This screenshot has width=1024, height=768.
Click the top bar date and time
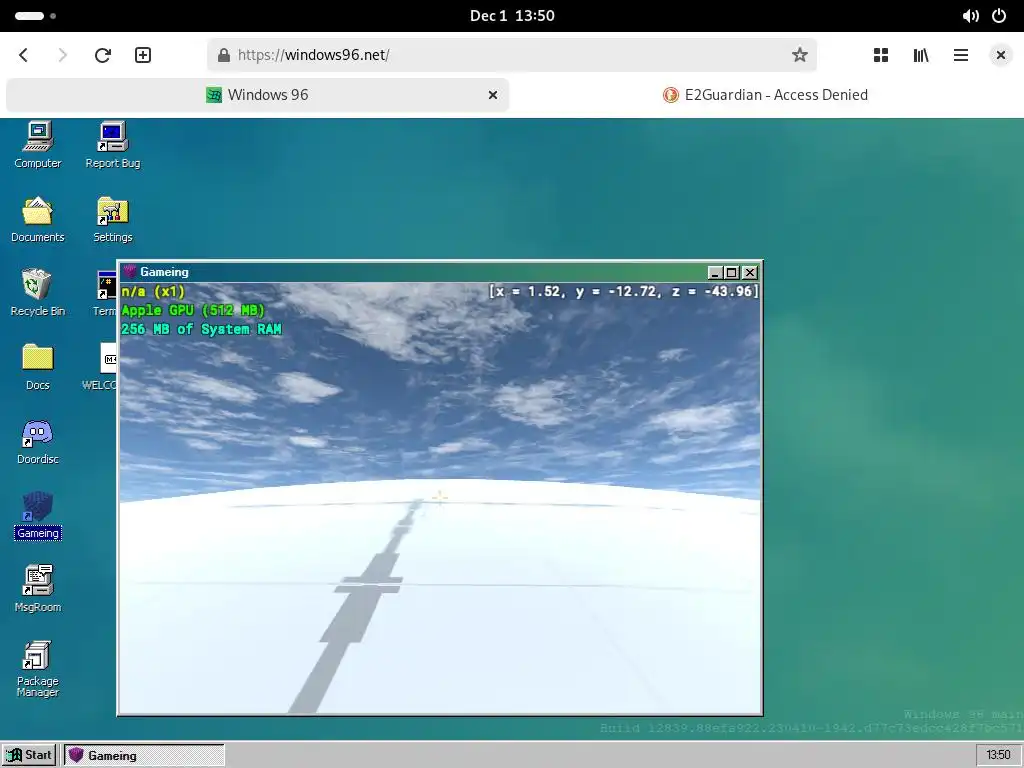(x=512, y=16)
